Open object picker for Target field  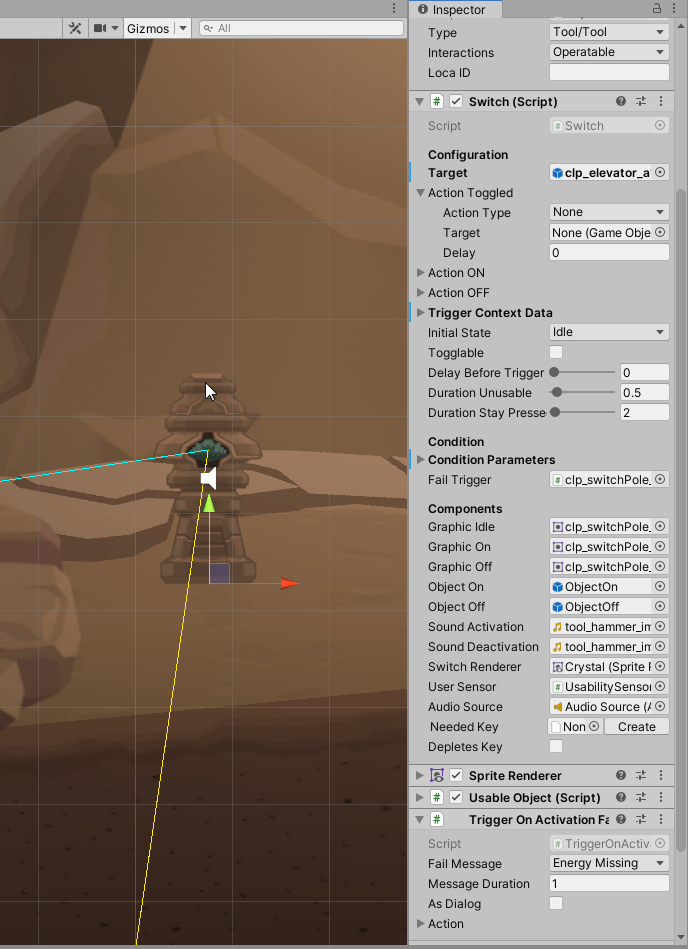(660, 173)
